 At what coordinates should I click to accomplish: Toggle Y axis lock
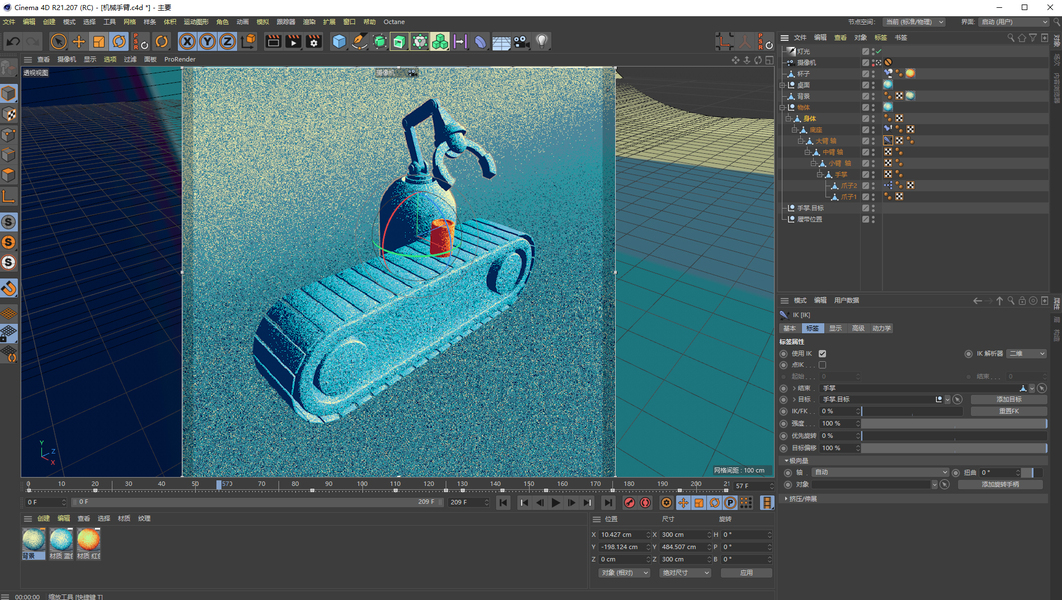tap(207, 41)
